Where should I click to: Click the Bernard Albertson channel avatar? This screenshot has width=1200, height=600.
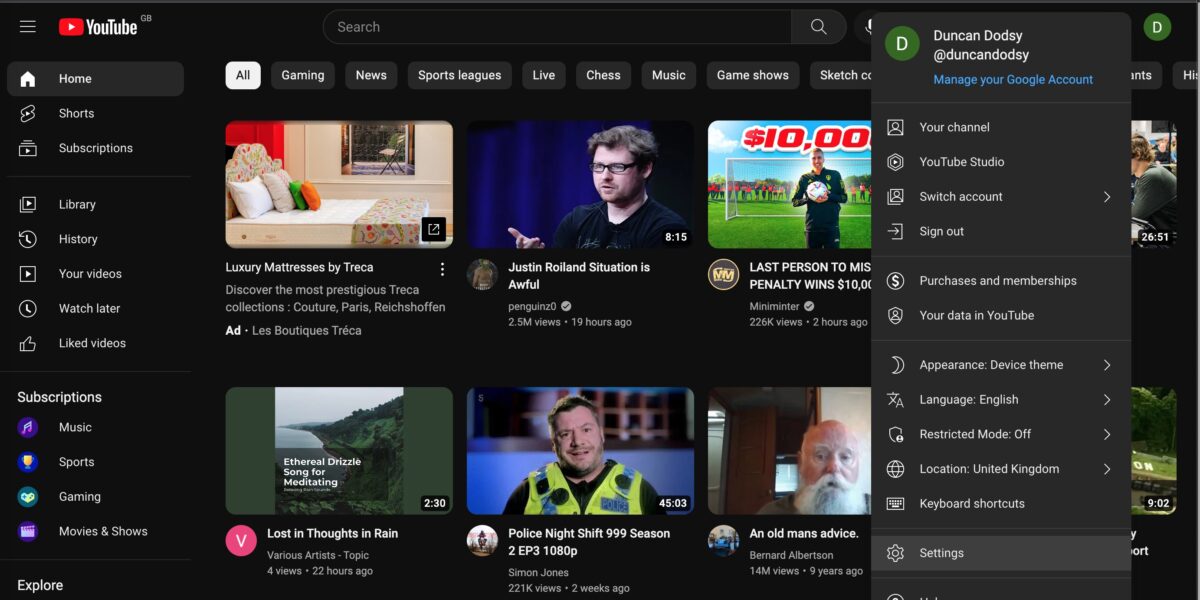pyautogui.click(x=723, y=541)
